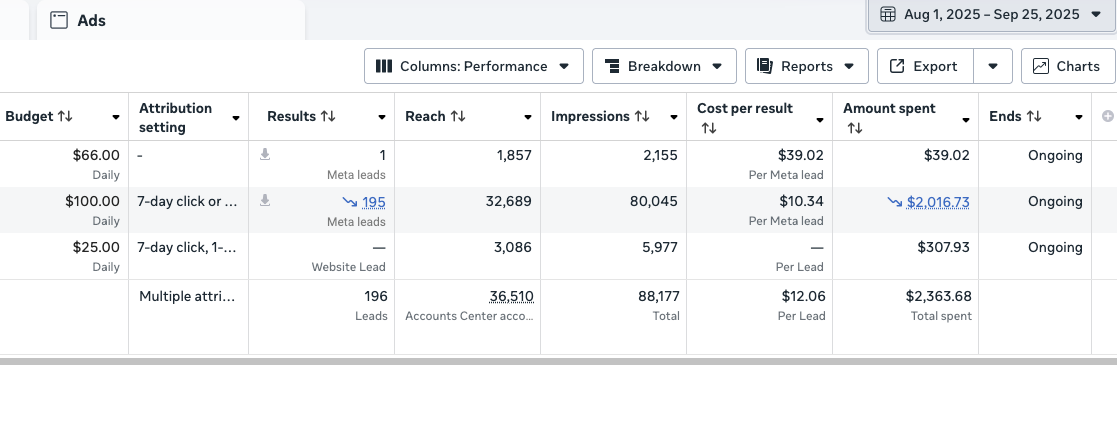
Task: Open the Columns: Performance dropdown
Action: pos(473,66)
